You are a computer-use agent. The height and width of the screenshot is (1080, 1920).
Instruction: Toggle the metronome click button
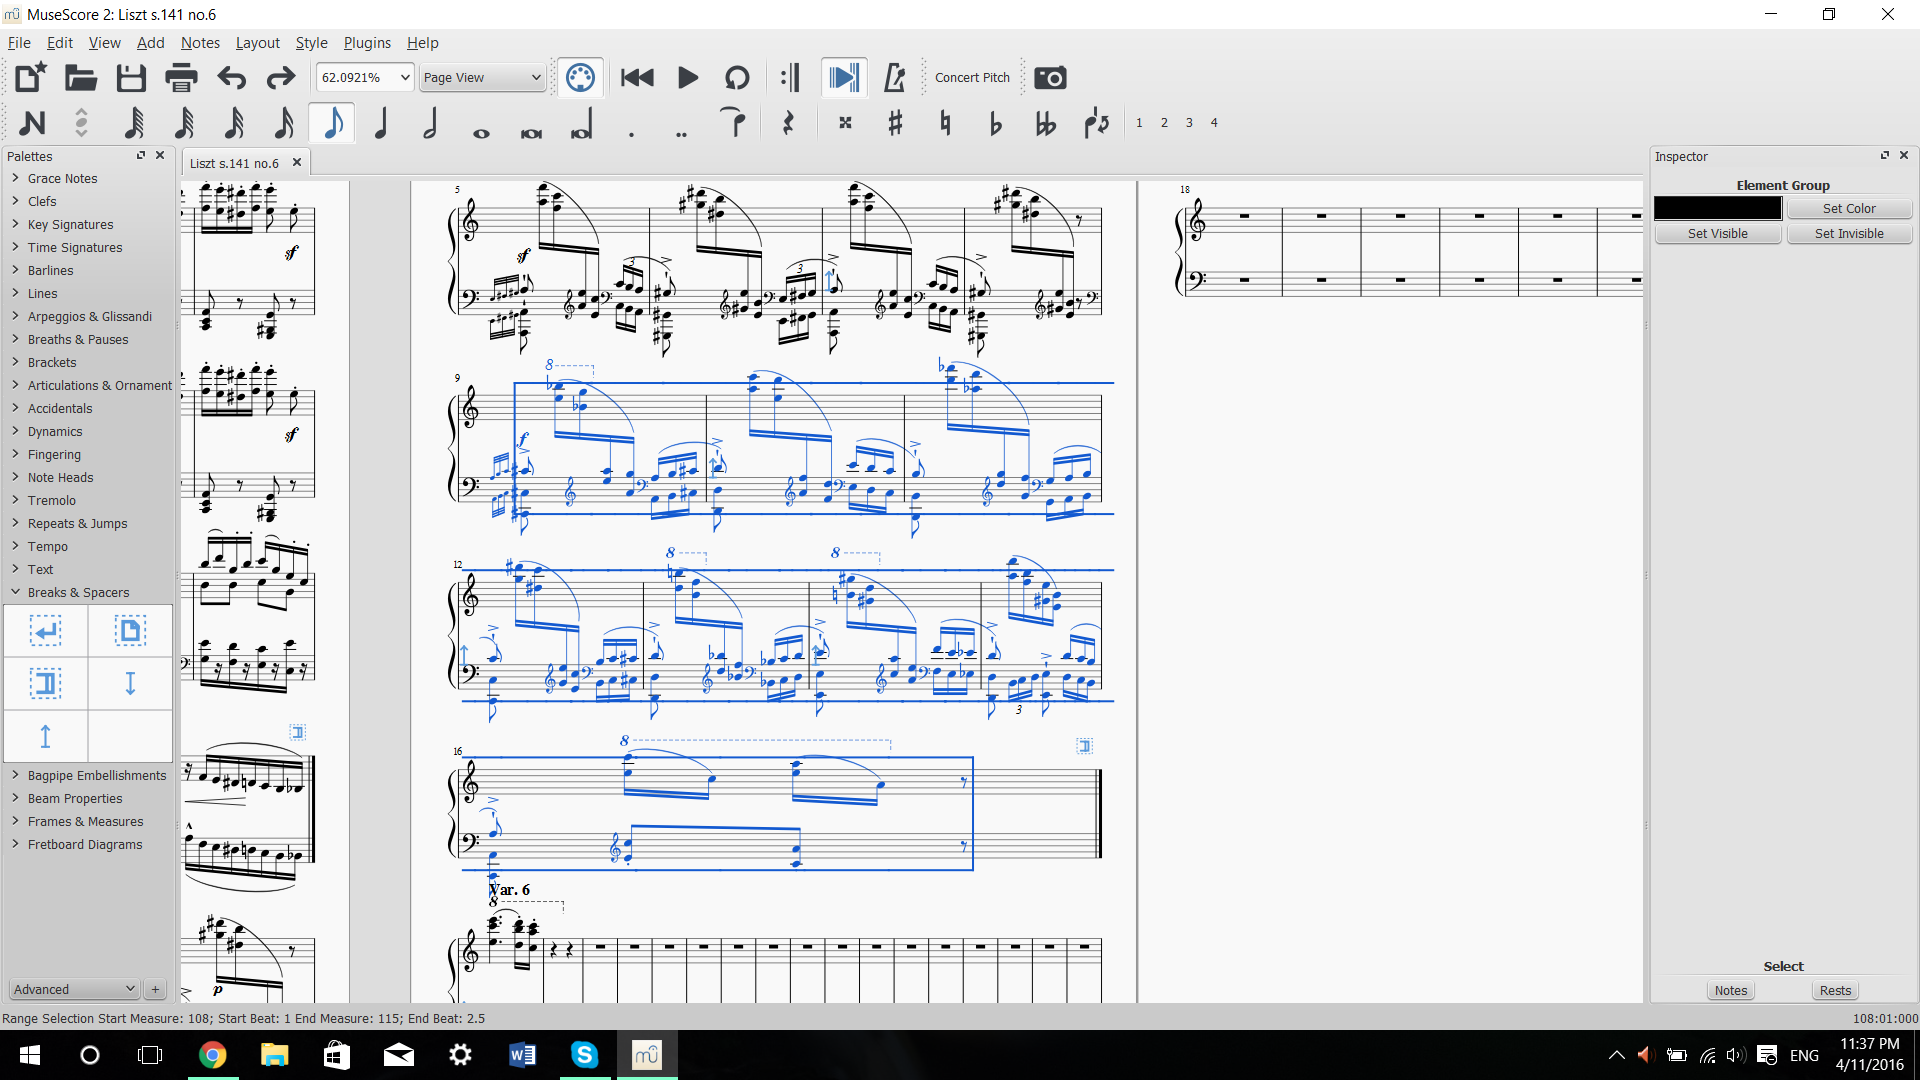(x=894, y=78)
